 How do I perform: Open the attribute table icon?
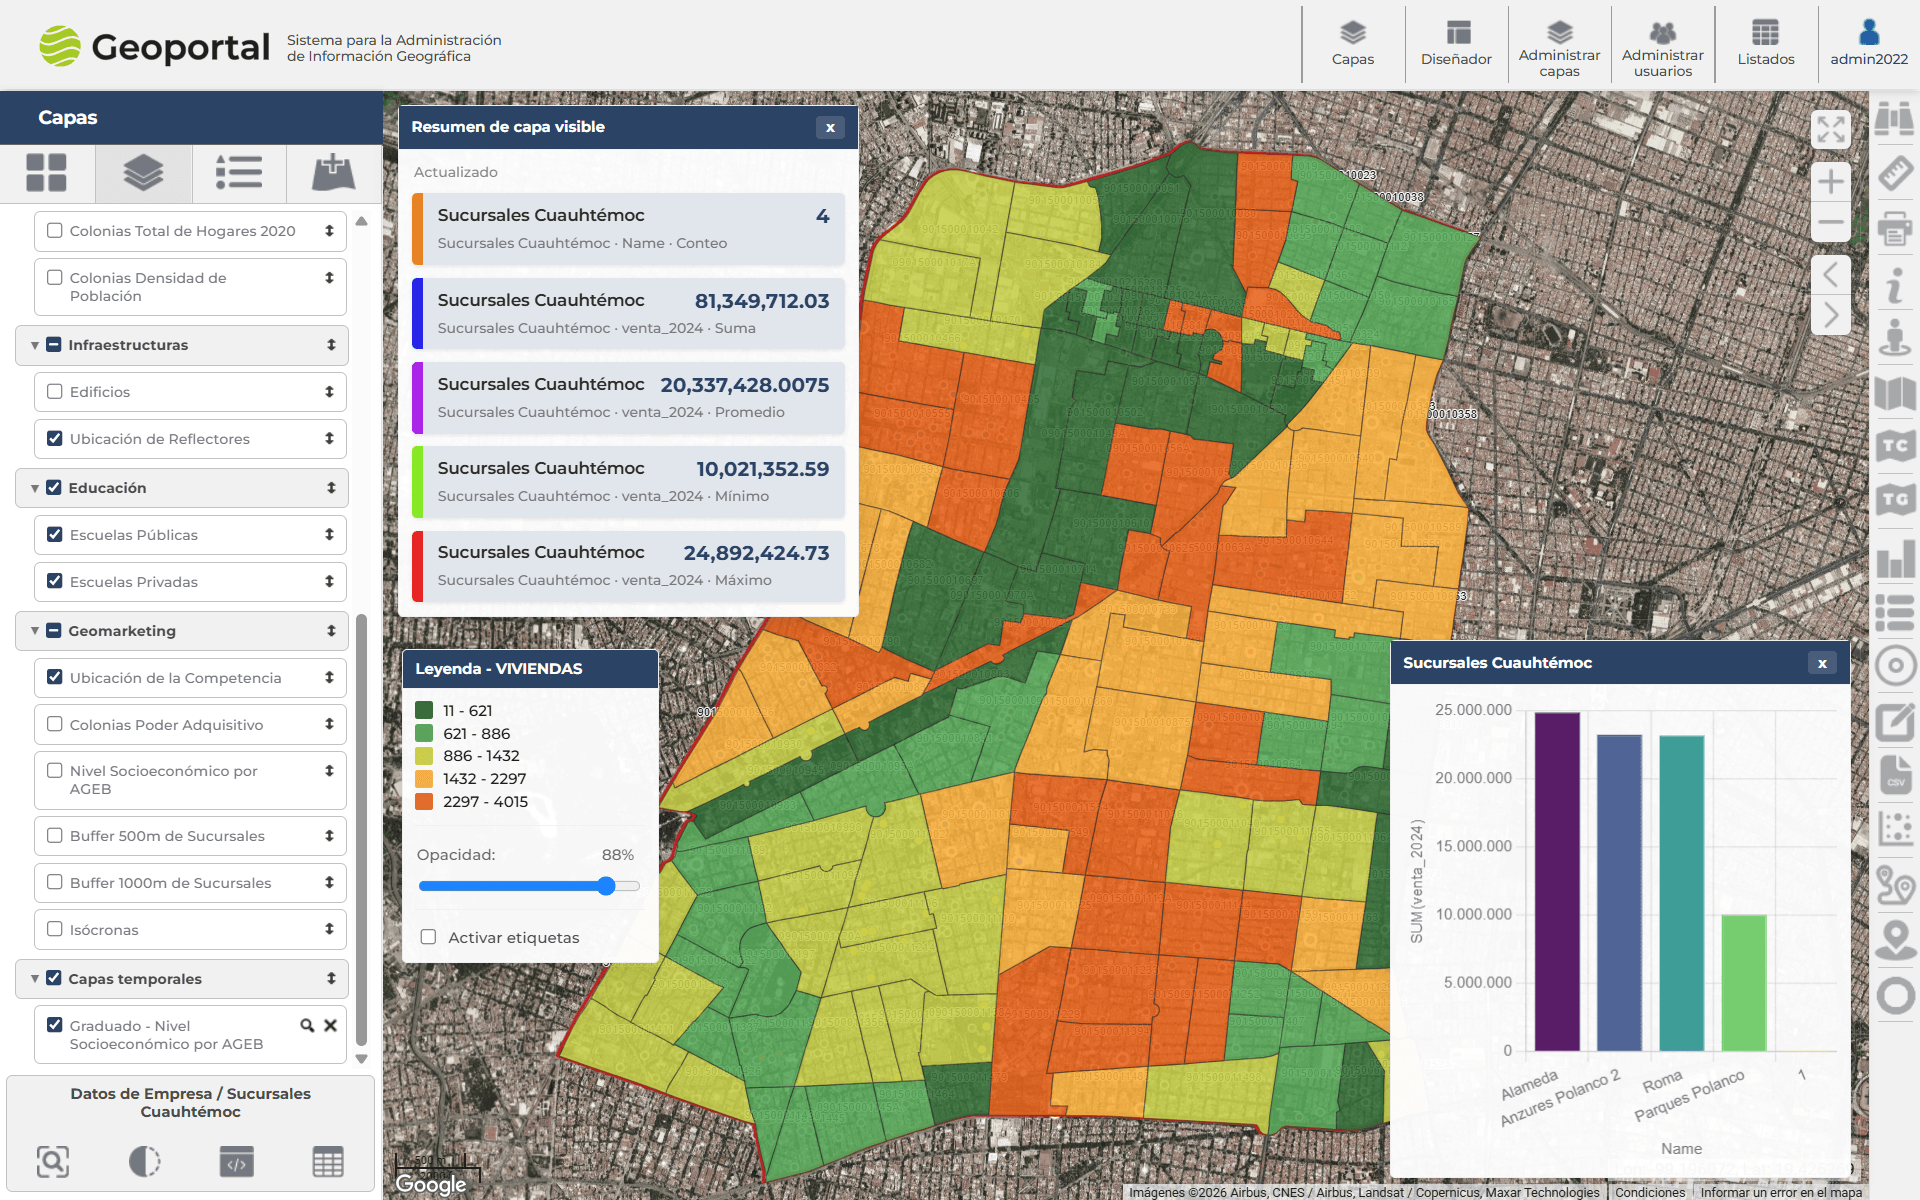point(328,1161)
